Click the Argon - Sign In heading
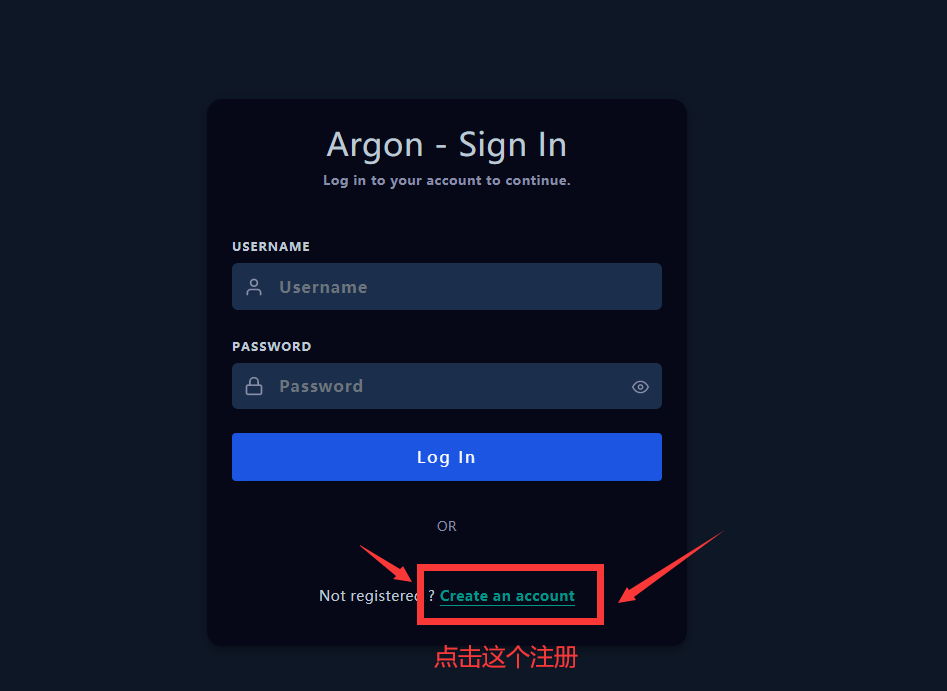The height and width of the screenshot is (691, 947). pos(447,145)
